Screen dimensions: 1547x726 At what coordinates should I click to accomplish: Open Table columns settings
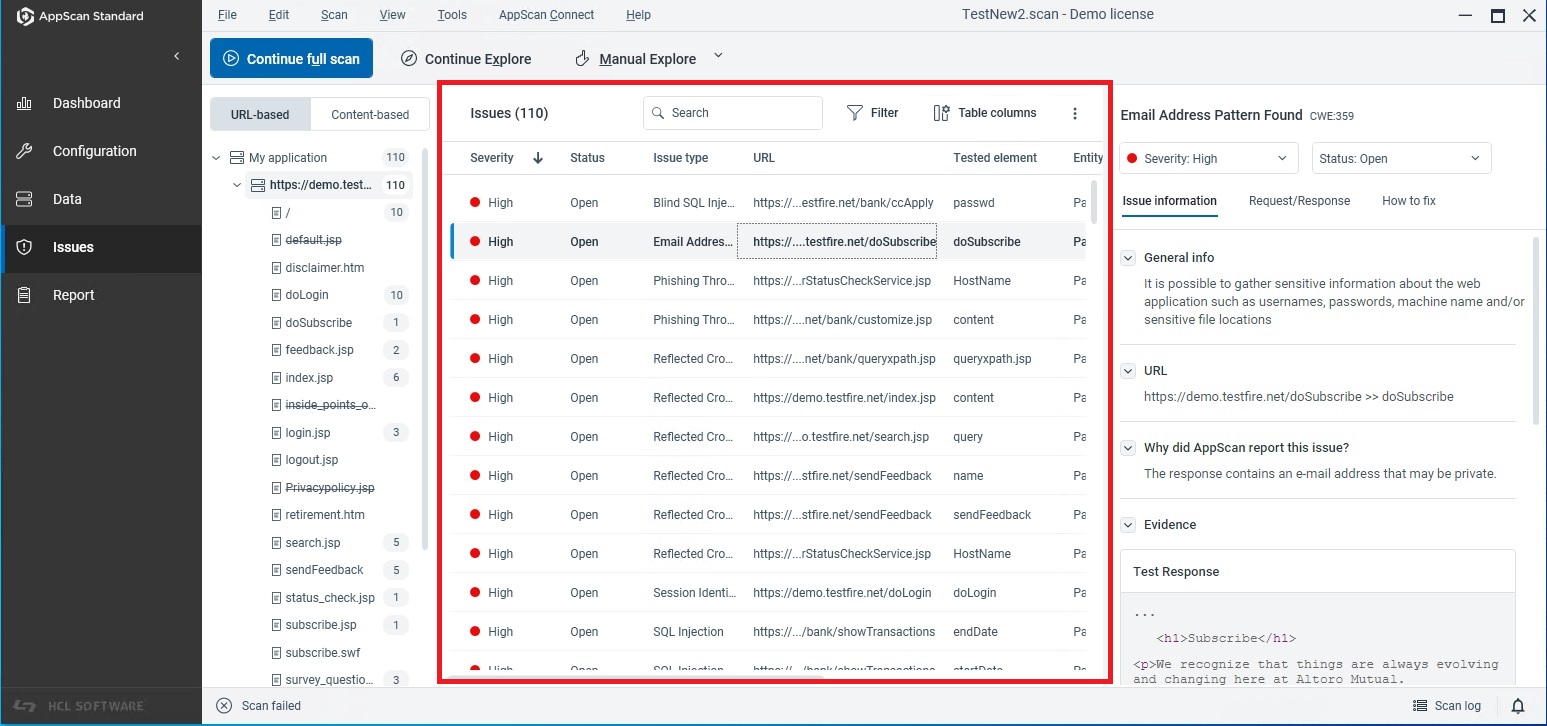pyautogui.click(x=985, y=113)
